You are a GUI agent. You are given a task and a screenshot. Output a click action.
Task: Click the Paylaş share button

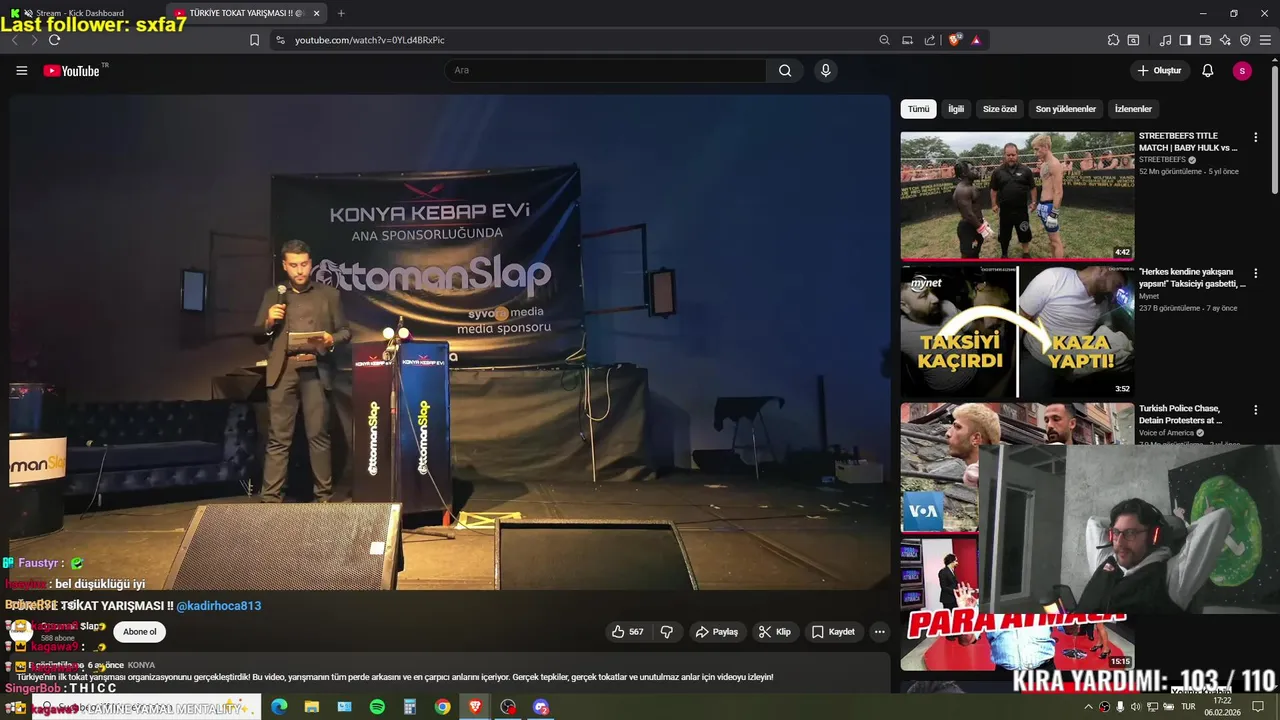717,632
